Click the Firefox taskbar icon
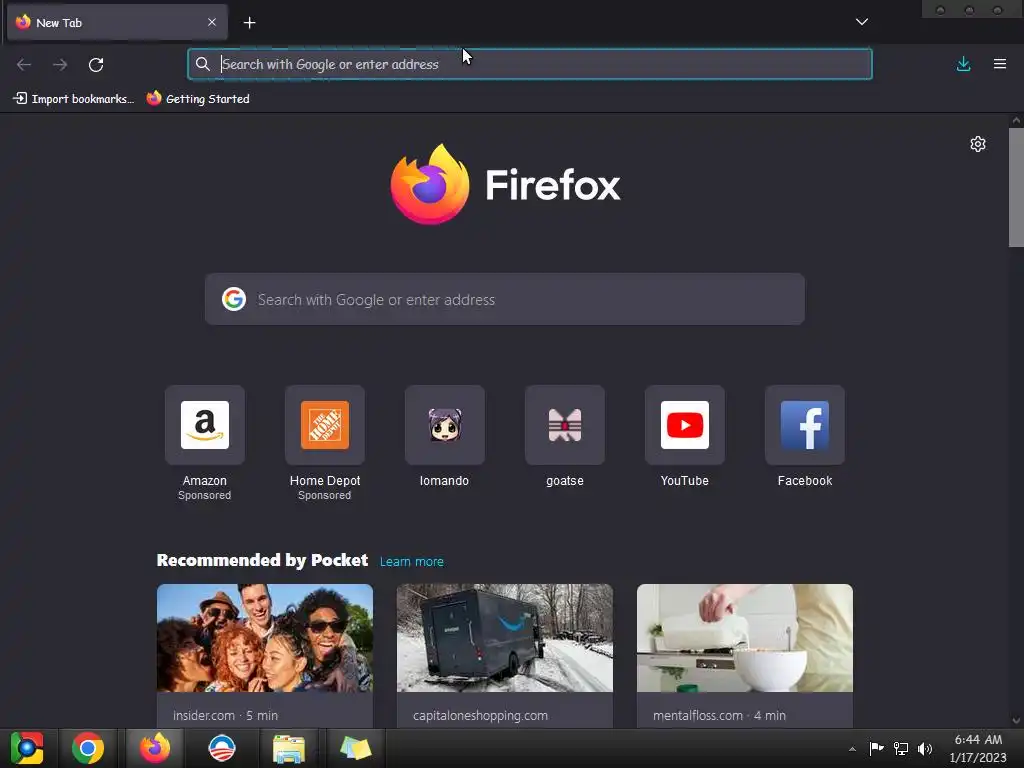The height and width of the screenshot is (768, 1024). tap(155, 748)
